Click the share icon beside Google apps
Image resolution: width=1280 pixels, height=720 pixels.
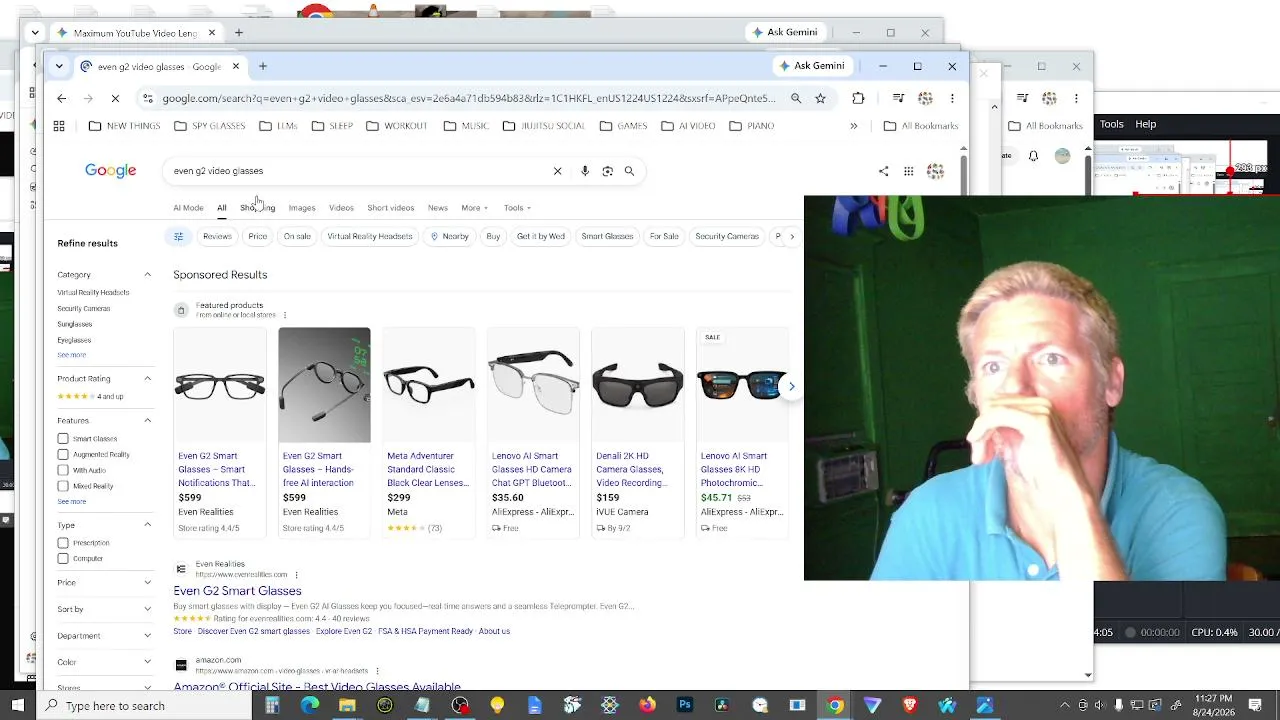(x=883, y=171)
